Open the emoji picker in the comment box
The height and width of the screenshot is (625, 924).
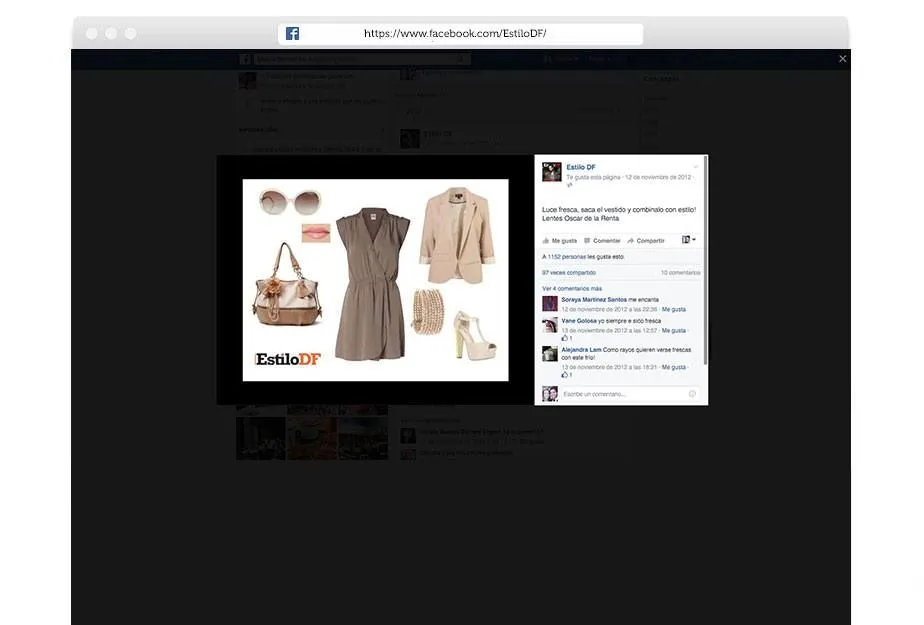click(x=692, y=393)
